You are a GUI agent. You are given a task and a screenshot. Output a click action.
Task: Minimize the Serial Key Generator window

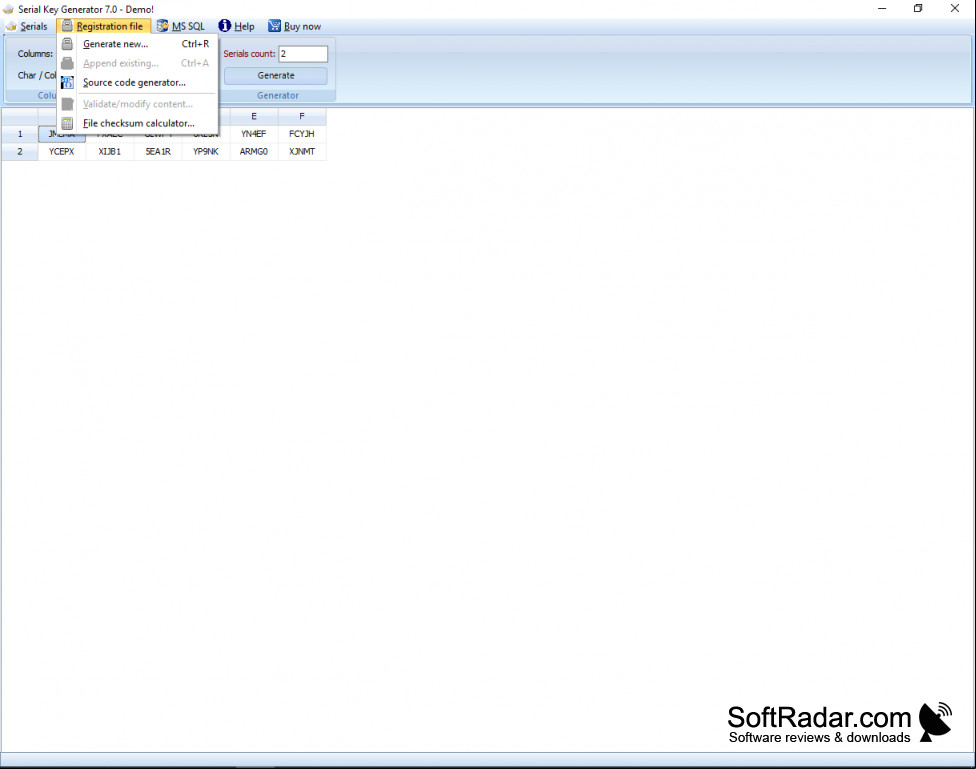coord(882,9)
